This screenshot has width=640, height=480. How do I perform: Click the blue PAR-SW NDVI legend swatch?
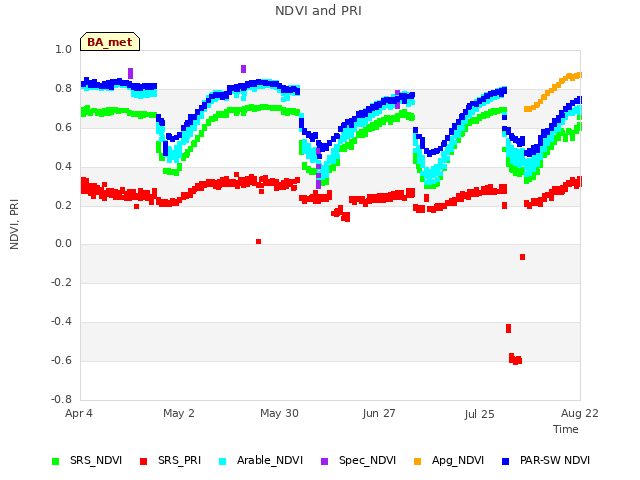505,461
